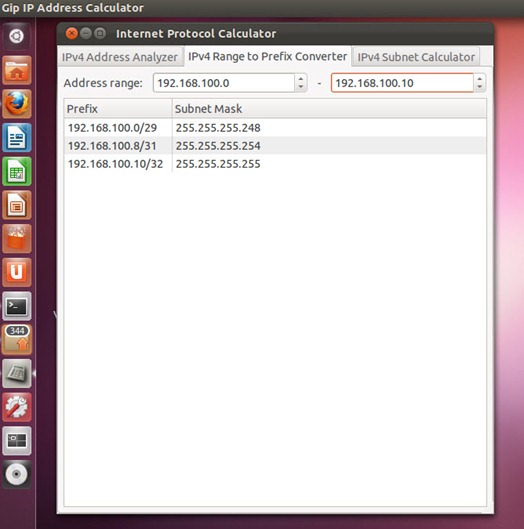
Task: Open the Workspace Switcher icon
Action: click(x=17, y=441)
